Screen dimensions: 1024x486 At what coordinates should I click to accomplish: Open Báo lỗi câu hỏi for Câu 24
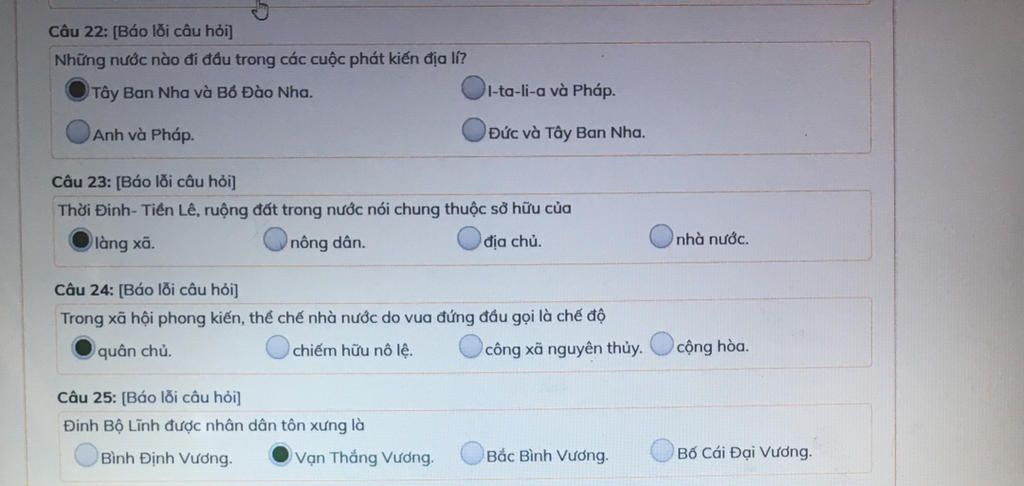pyautogui.click(x=178, y=289)
